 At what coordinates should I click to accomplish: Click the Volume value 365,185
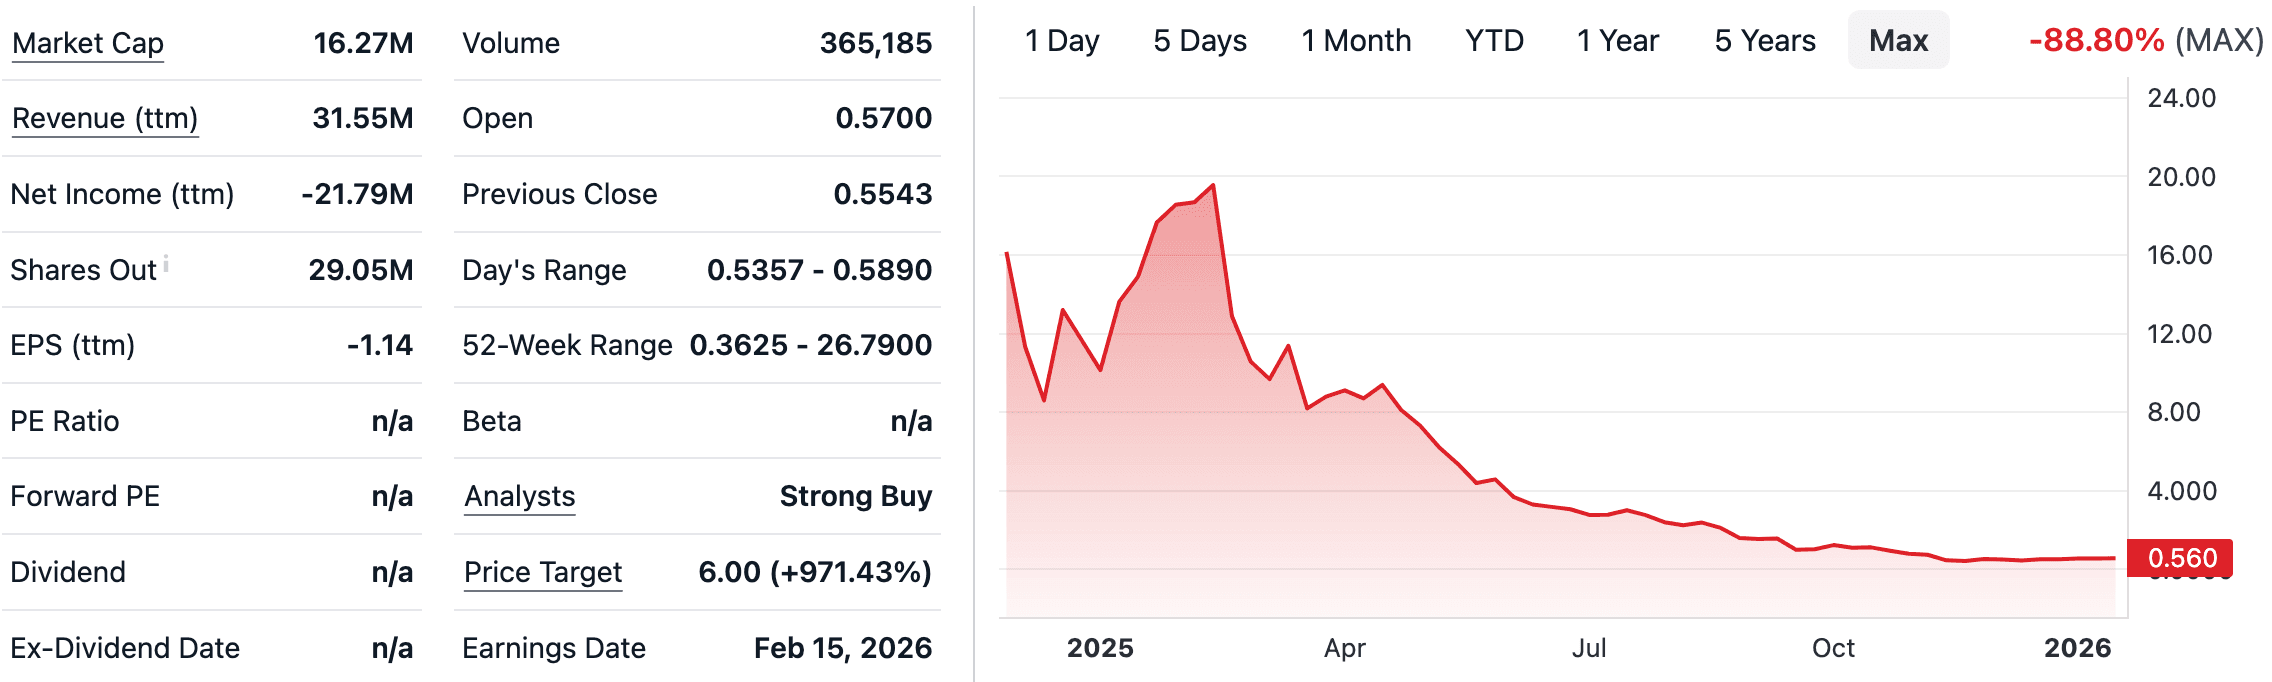click(x=877, y=42)
